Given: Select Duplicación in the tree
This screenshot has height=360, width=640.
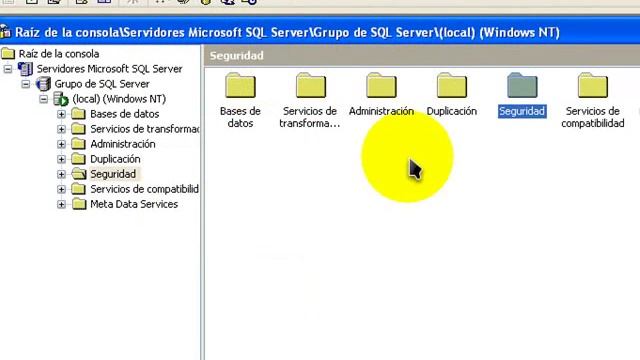Looking at the screenshot, I should pos(115,159).
